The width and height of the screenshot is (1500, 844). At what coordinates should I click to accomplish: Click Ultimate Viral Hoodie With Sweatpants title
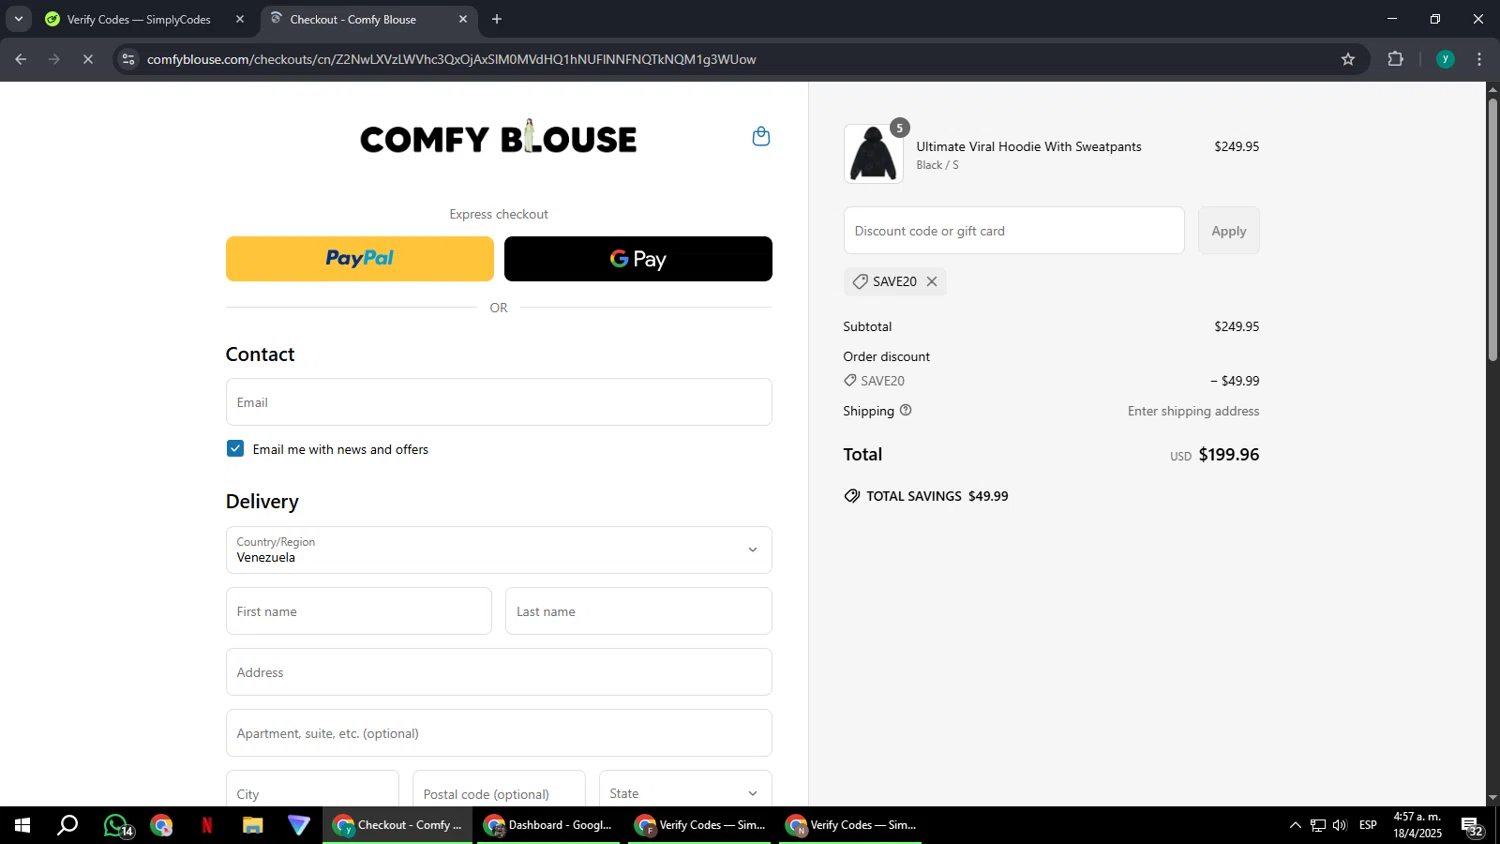(x=1029, y=146)
